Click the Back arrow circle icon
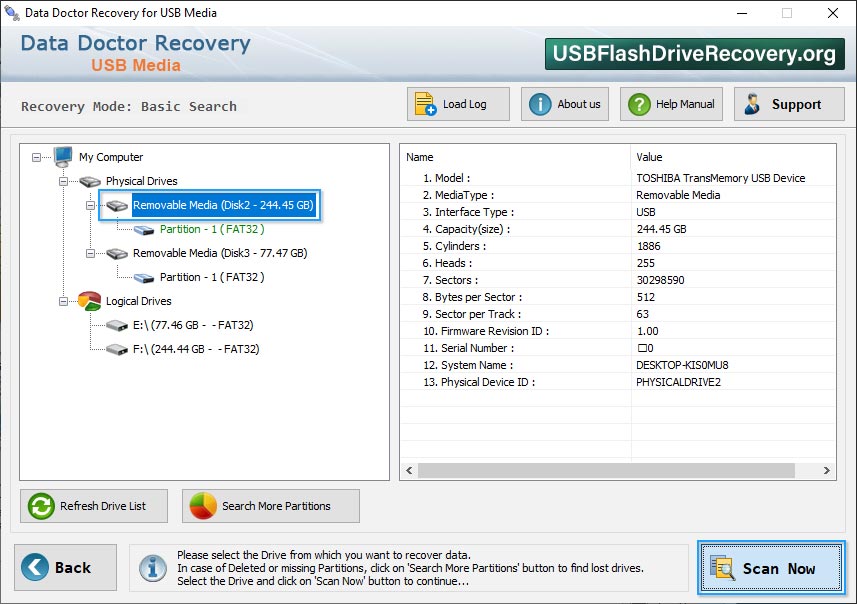857x604 pixels. (x=35, y=567)
